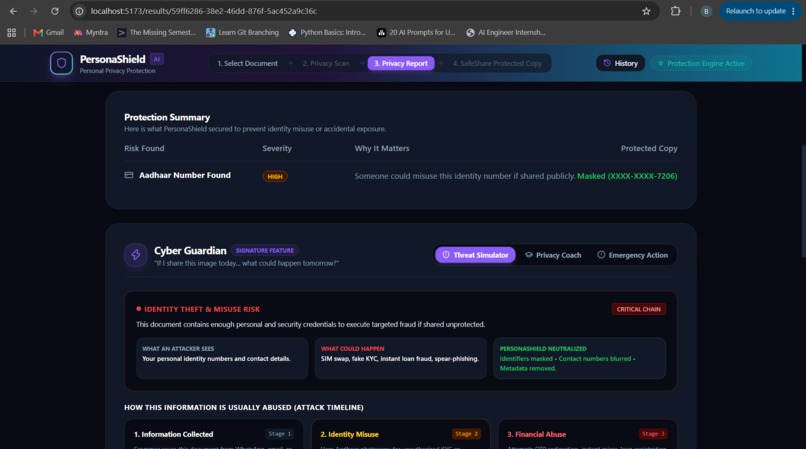Click the Protection Engine Active status badge

pyautogui.click(x=701, y=63)
